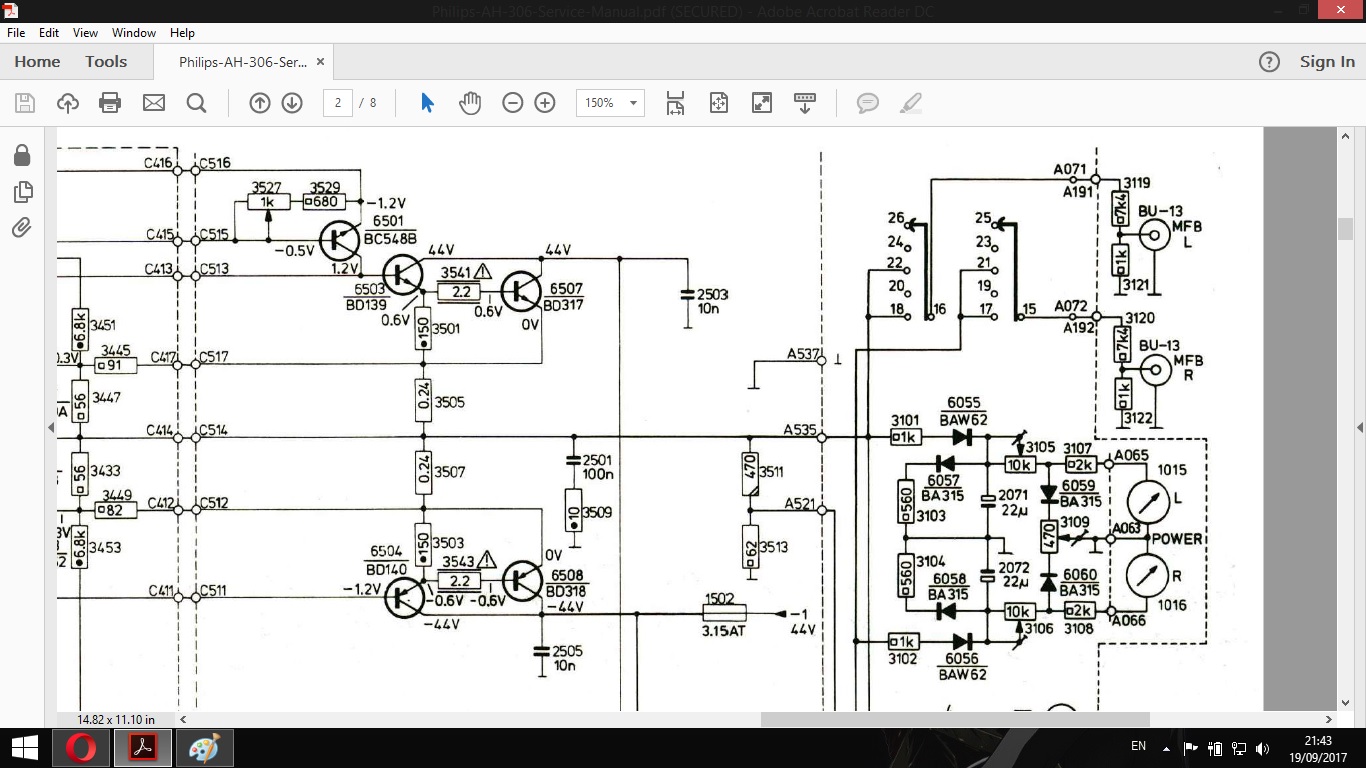Click the Save file icon
Screen dimensions: 1366x768
coord(25,103)
